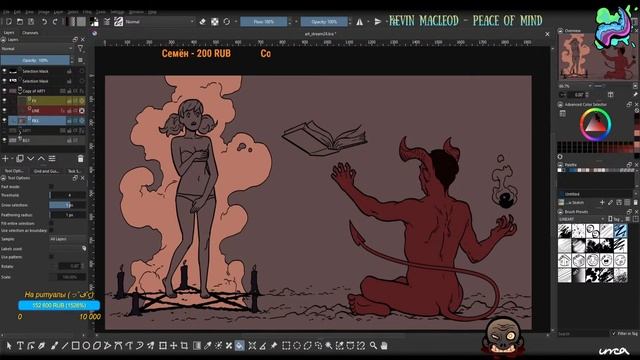This screenshot has width=640, height=360.
Task: Click the Duplicate Layer icon
Action: 20,158
